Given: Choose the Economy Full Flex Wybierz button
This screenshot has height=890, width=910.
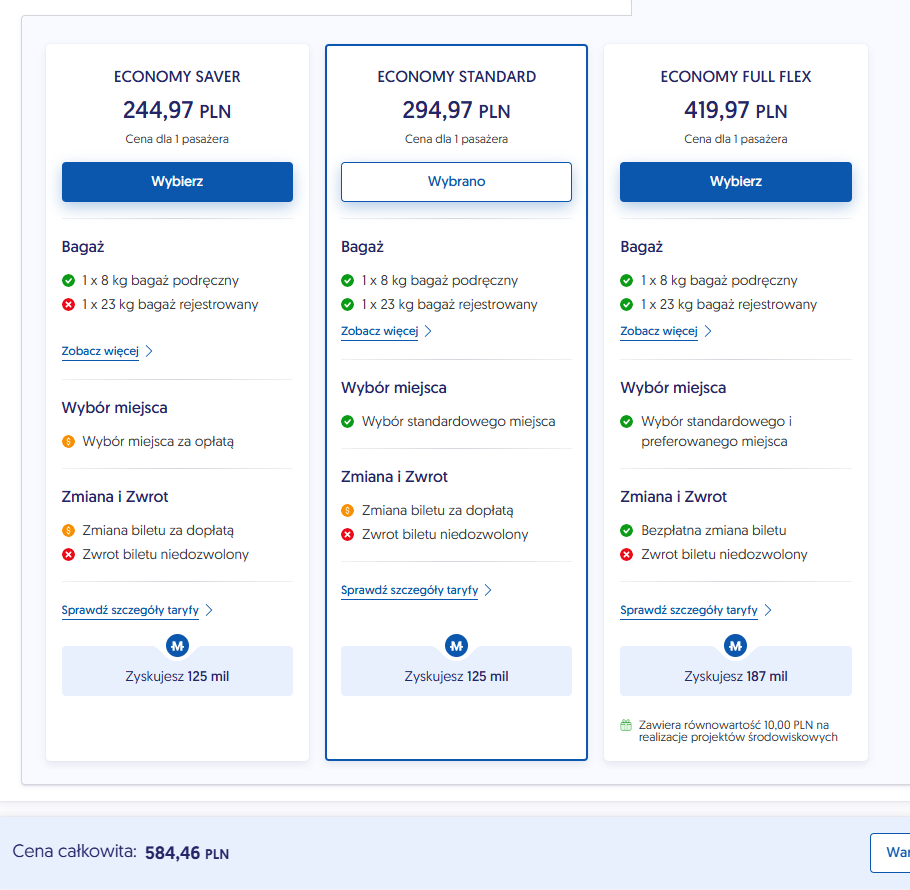Looking at the screenshot, I should 735,182.
